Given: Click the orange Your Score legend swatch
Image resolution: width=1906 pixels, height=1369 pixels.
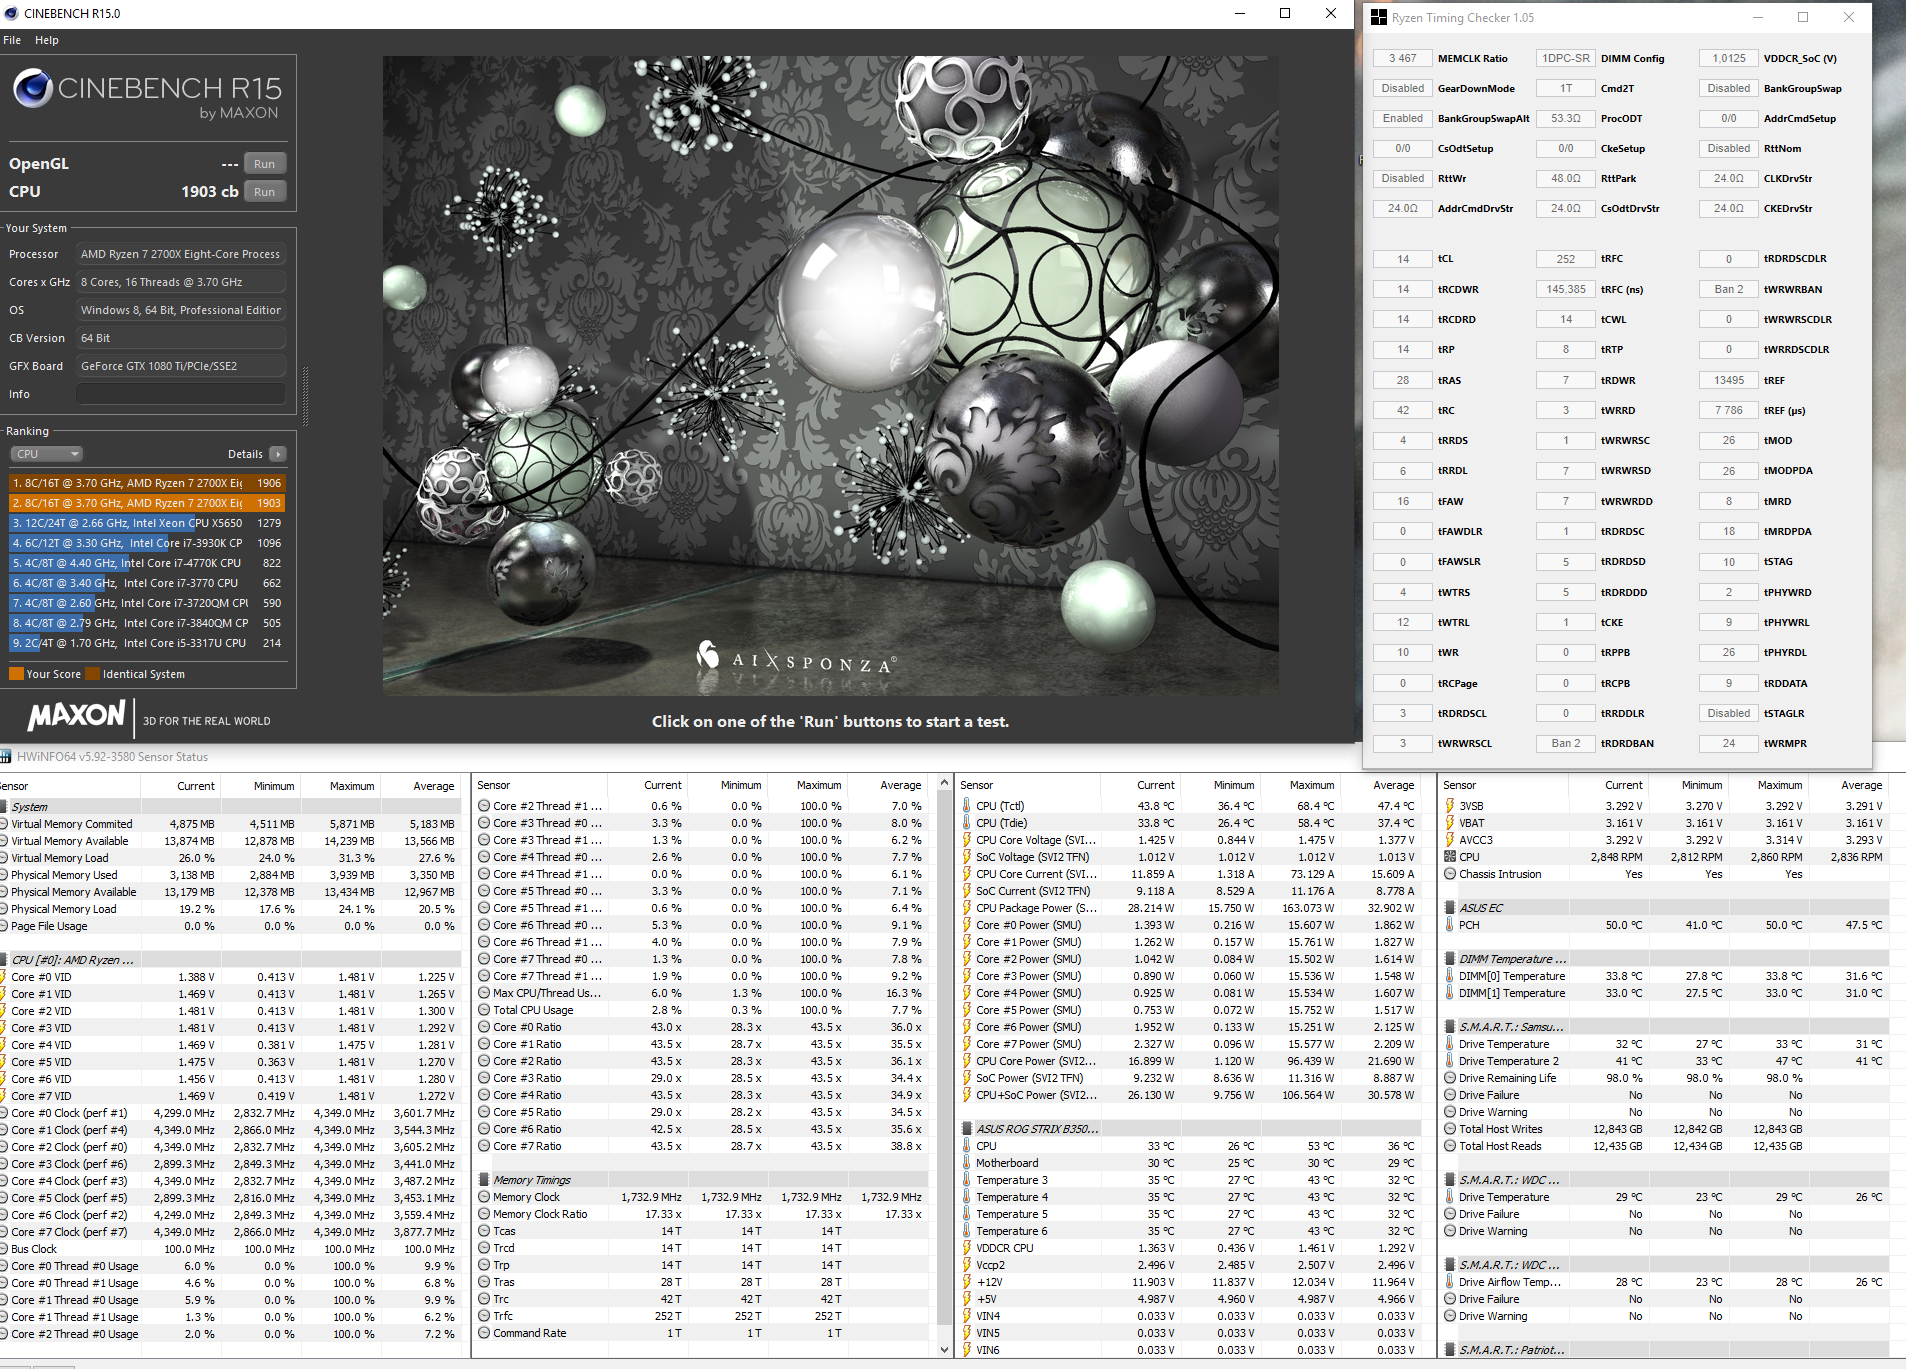Looking at the screenshot, I should tap(16, 674).
